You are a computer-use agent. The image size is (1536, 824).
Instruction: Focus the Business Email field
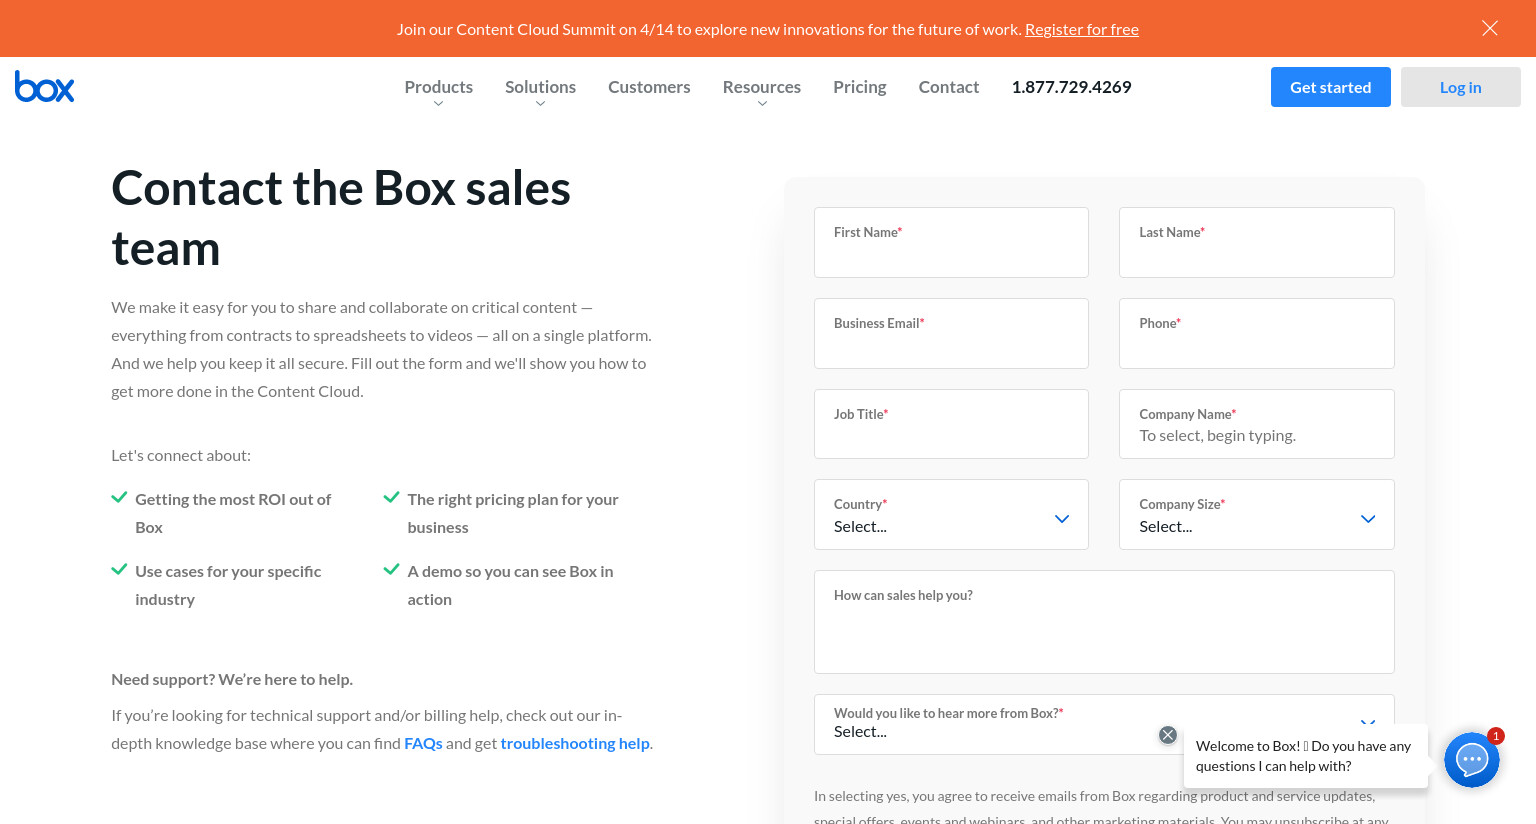point(951,333)
